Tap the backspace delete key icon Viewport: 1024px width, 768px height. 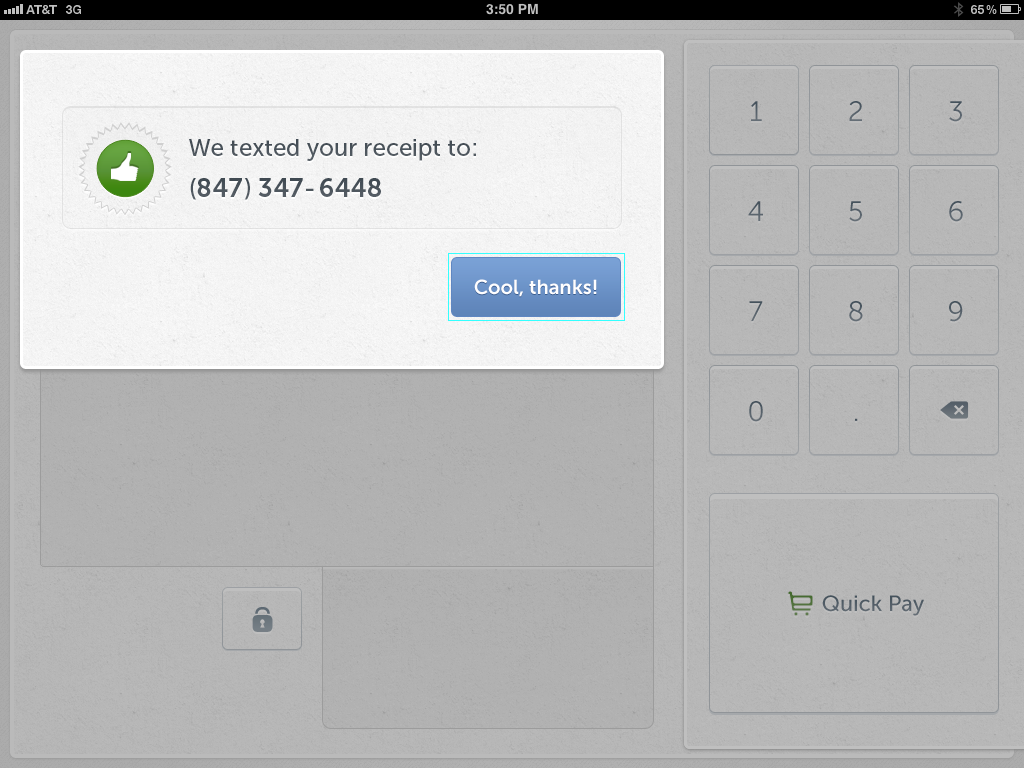pyautogui.click(x=954, y=410)
